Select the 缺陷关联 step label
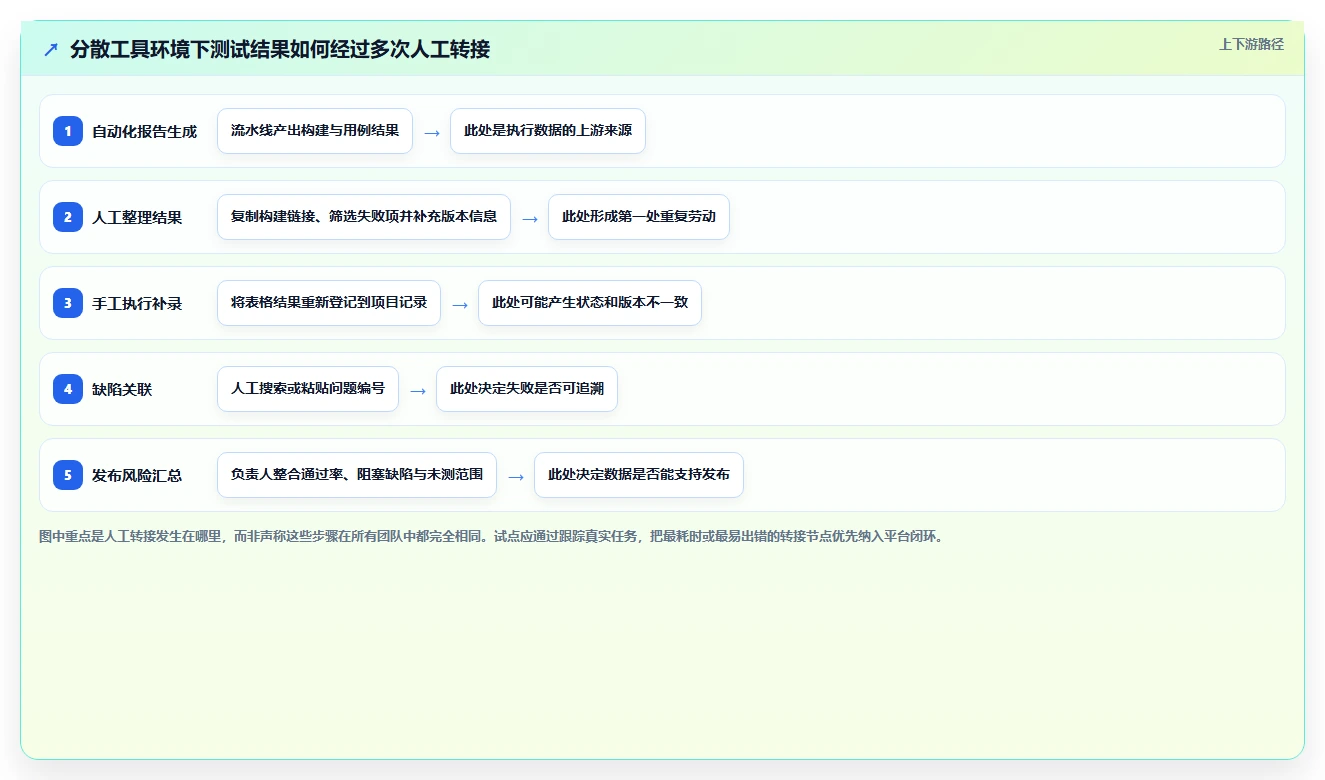Image resolution: width=1325 pixels, height=780 pixels. point(122,389)
